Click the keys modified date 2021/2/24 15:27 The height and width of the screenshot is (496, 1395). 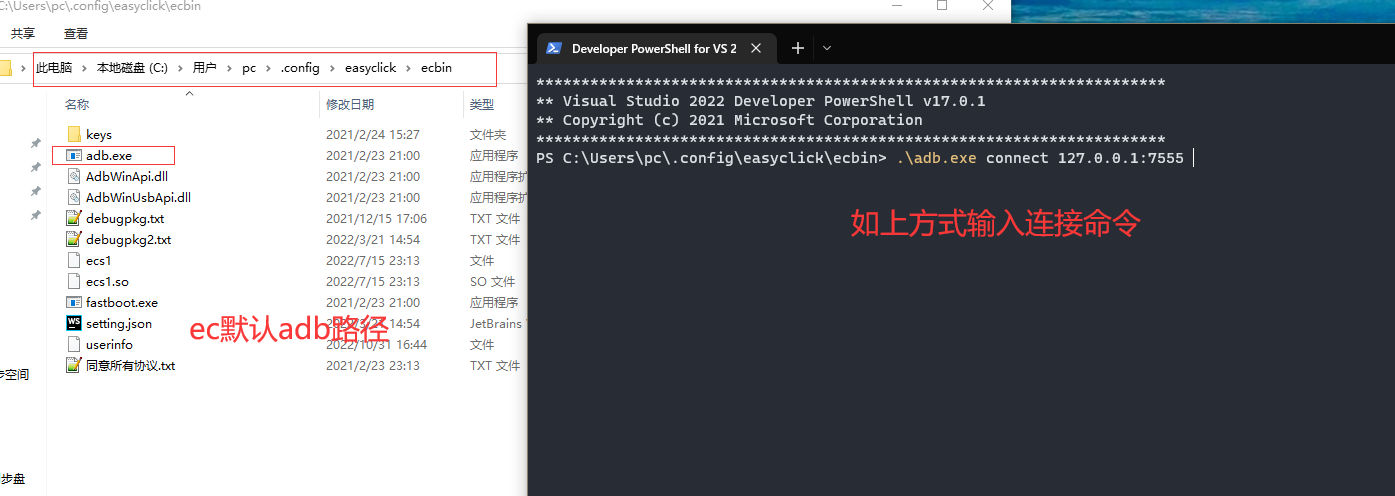click(x=373, y=134)
